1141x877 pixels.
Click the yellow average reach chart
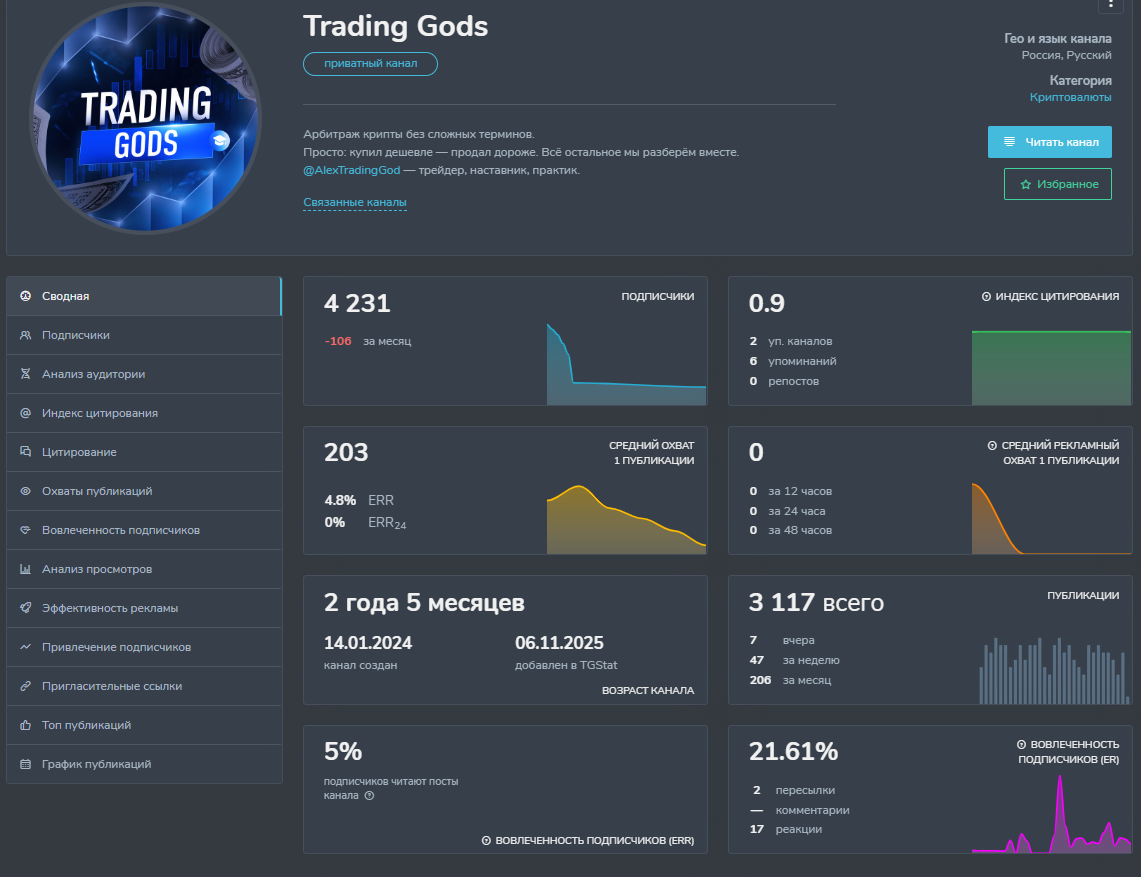[x=627, y=519]
